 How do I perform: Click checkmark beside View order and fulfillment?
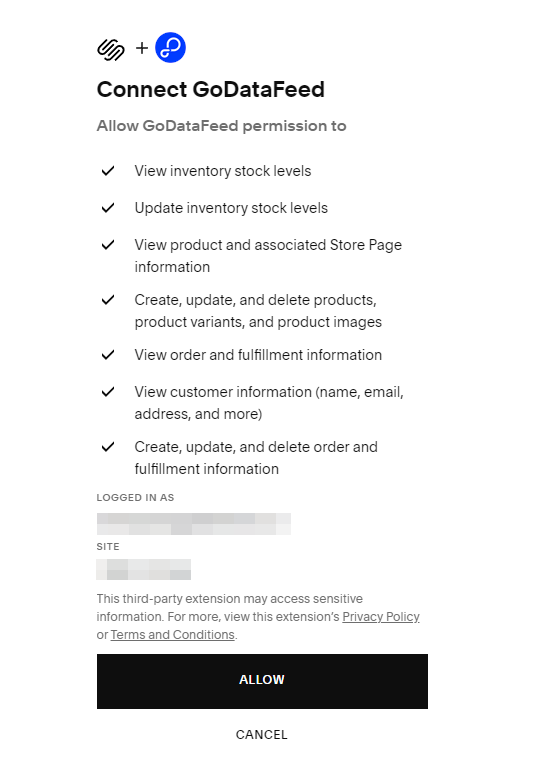click(108, 354)
